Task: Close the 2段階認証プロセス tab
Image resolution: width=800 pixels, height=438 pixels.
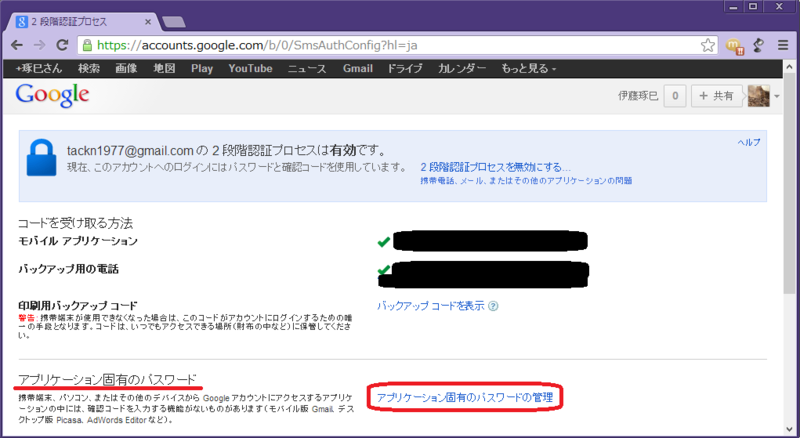Action: [x=148, y=22]
